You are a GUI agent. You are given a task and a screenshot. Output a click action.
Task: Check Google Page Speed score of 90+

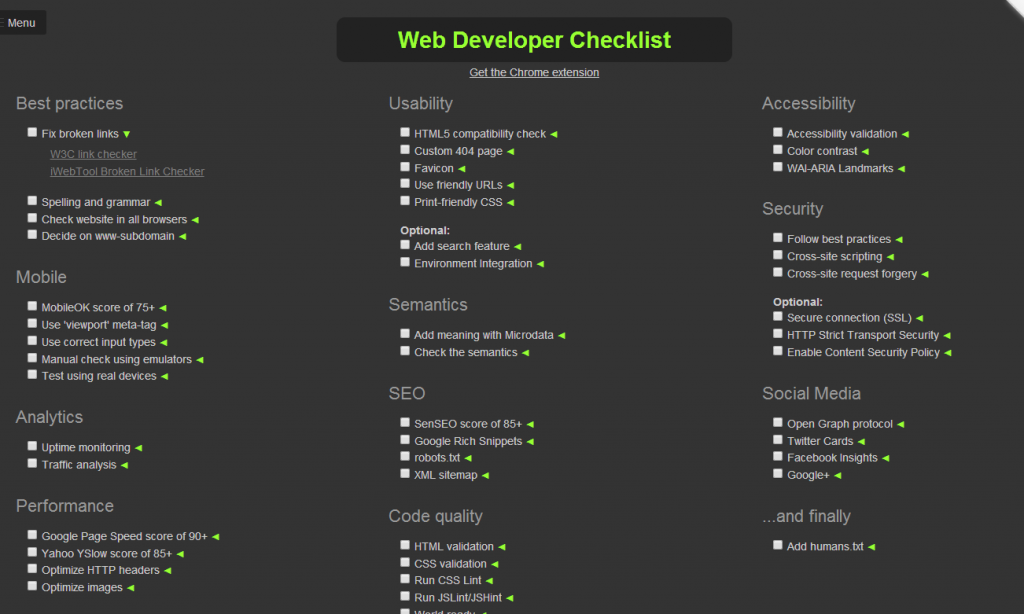[x=32, y=535]
